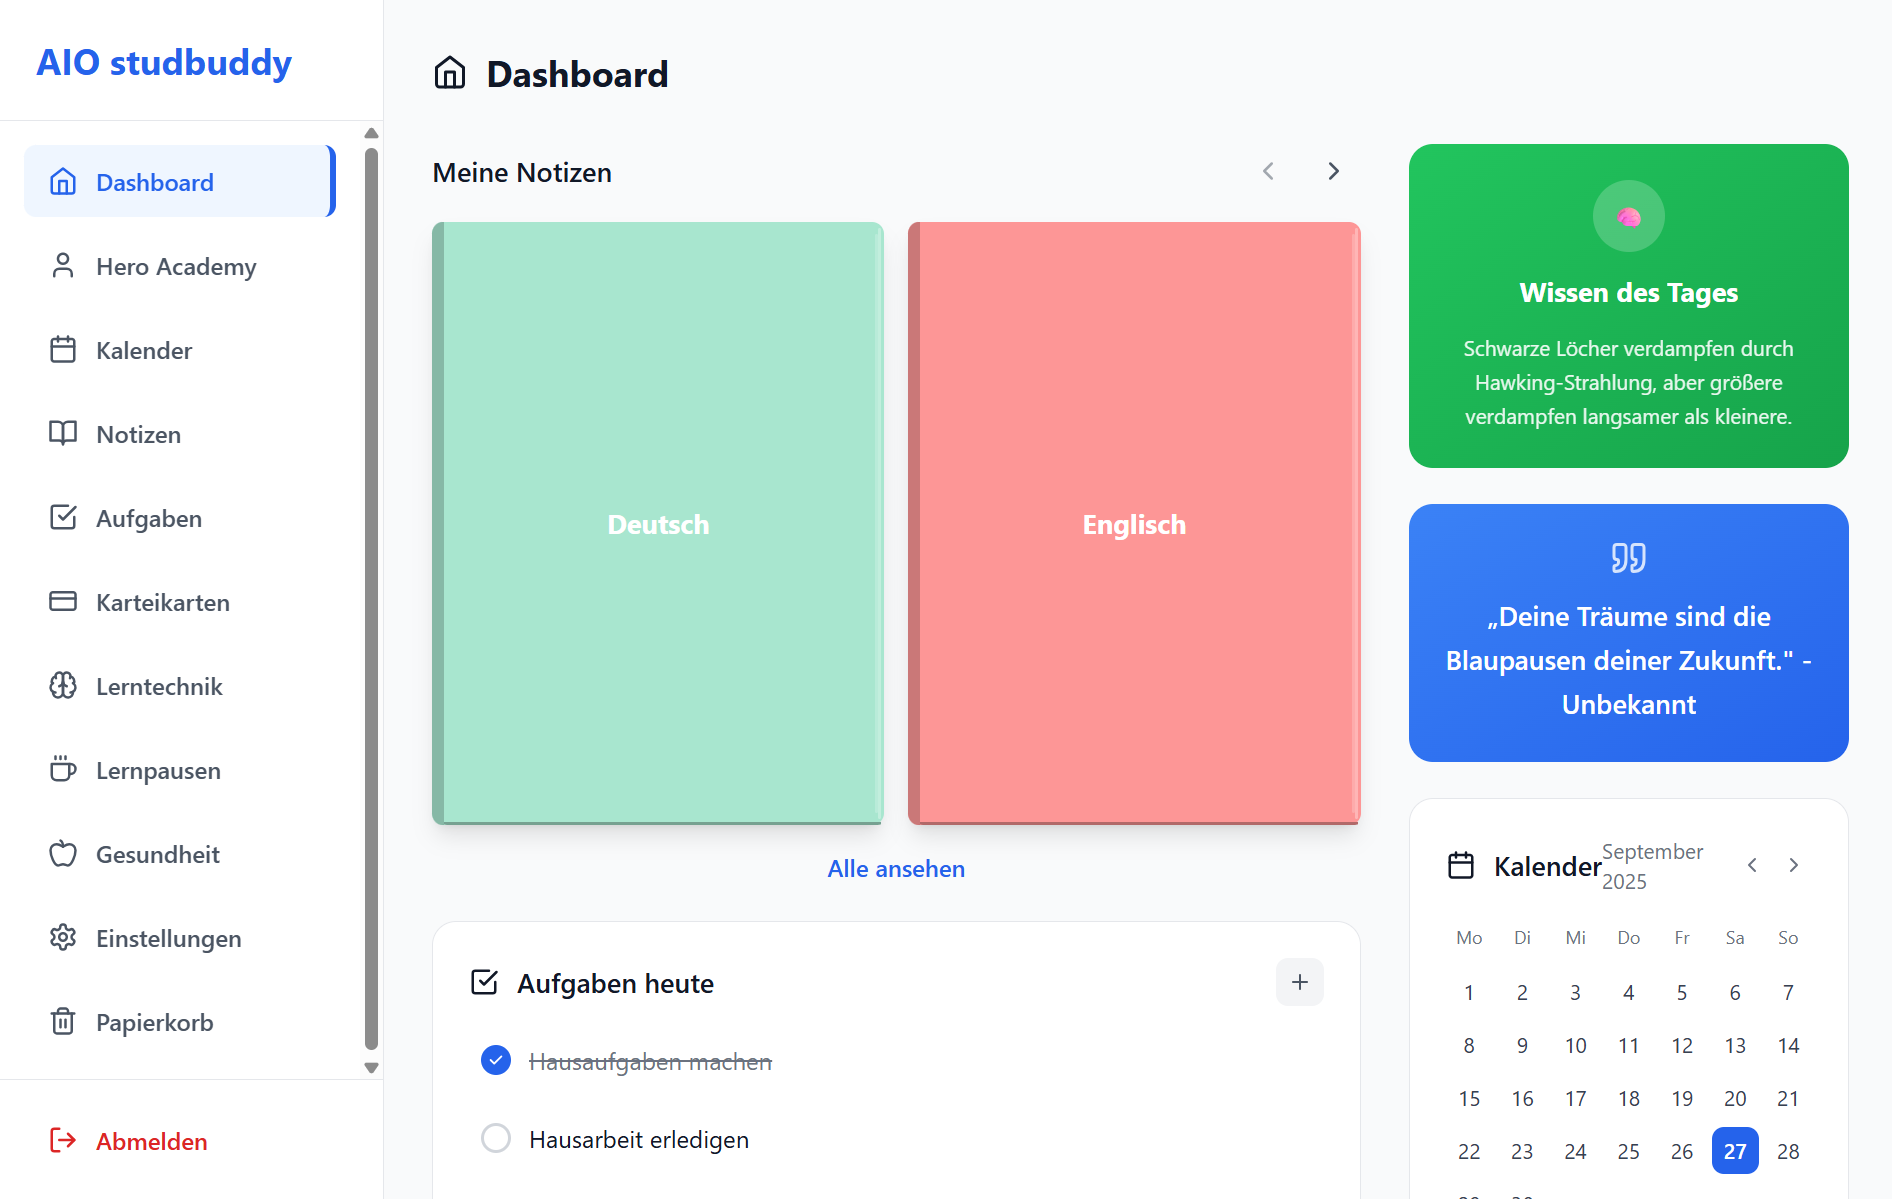
Task: Show next notes with right chevron
Action: tap(1333, 172)
